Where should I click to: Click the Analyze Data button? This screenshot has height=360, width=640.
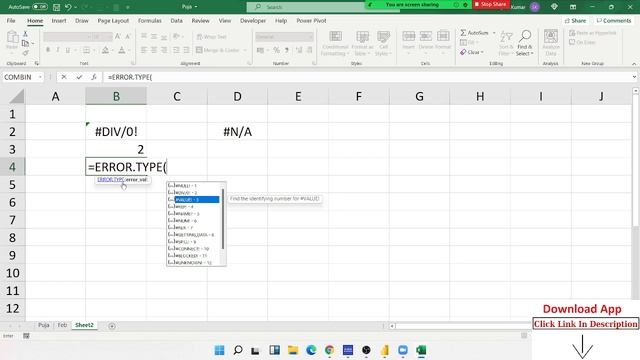[551, 43]
